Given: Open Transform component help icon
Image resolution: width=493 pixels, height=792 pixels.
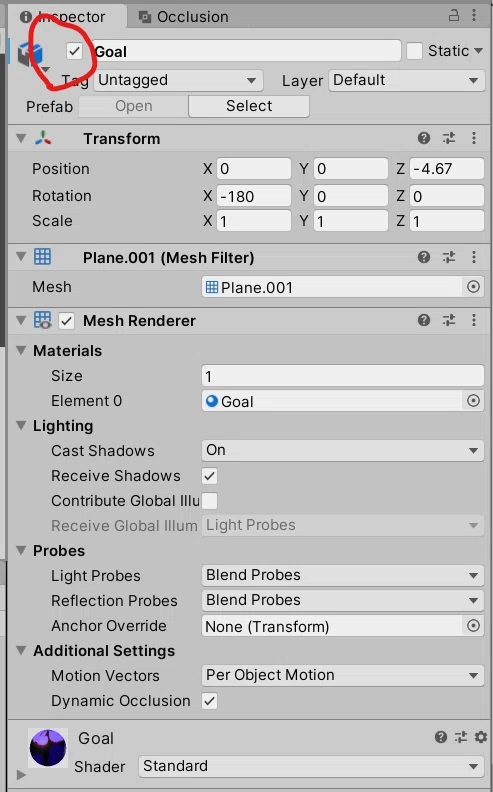Looking at the screenshot, I should click(424, 138).
